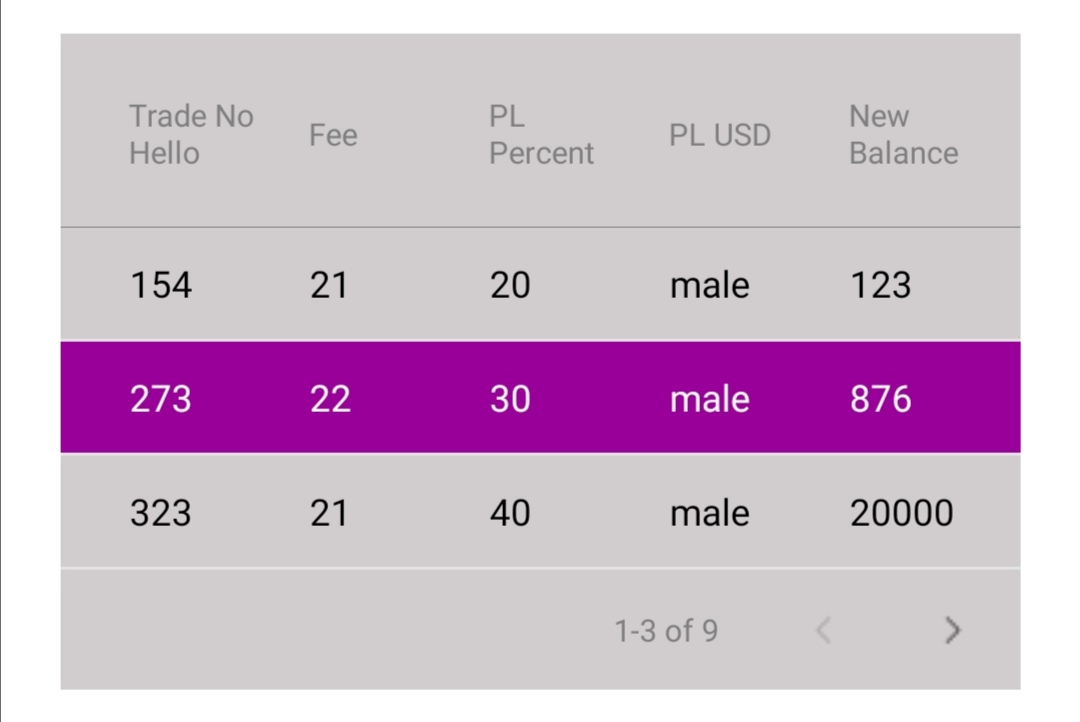
Task: Sort by Fee column header
Action: coord(333,135)
